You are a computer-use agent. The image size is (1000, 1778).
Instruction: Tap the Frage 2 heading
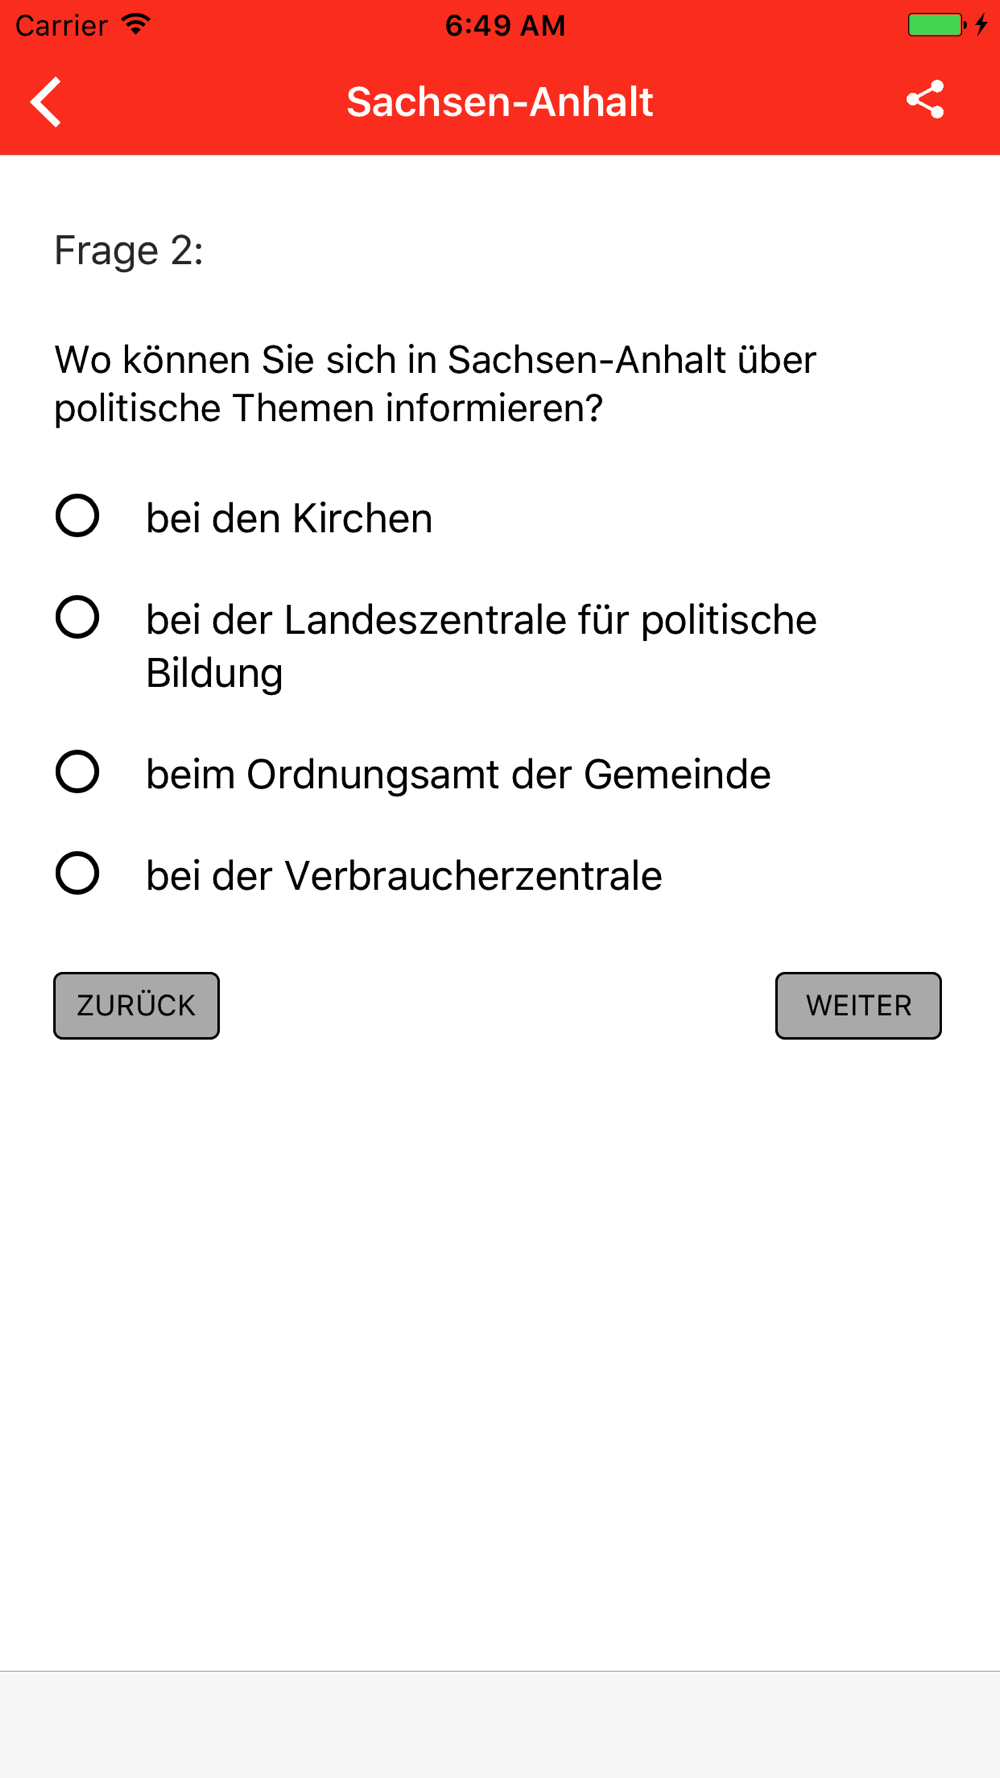coord(129,250)
